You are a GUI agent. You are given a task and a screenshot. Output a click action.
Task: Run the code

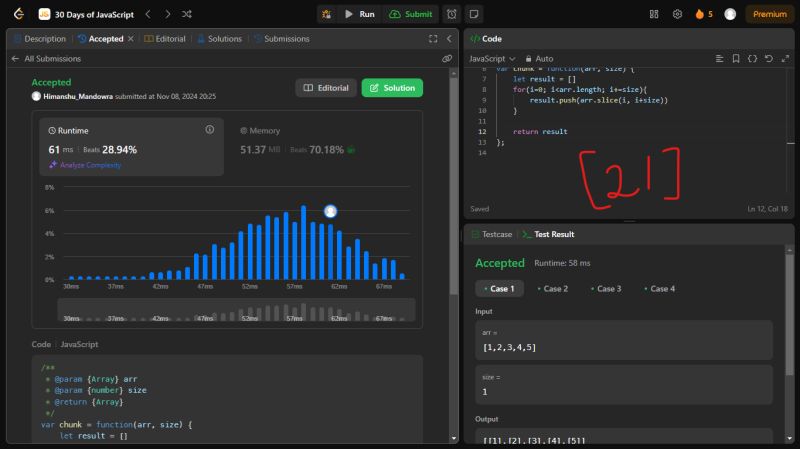tap(360, 14)
